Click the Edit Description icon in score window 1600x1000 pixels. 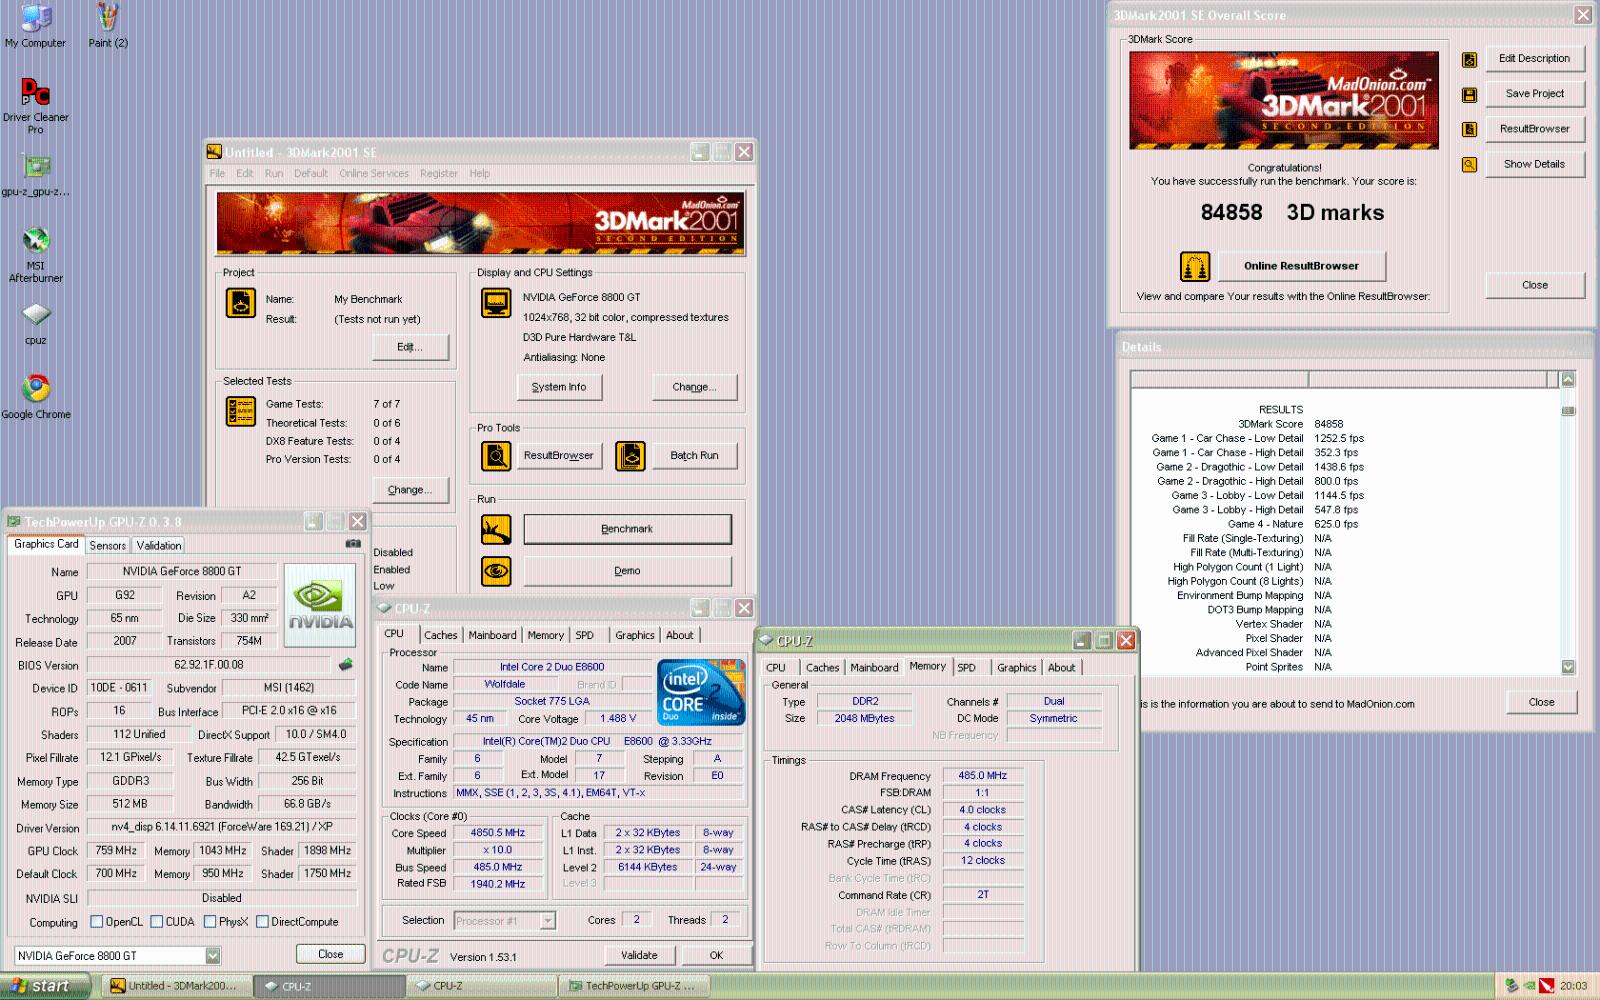1469,59
